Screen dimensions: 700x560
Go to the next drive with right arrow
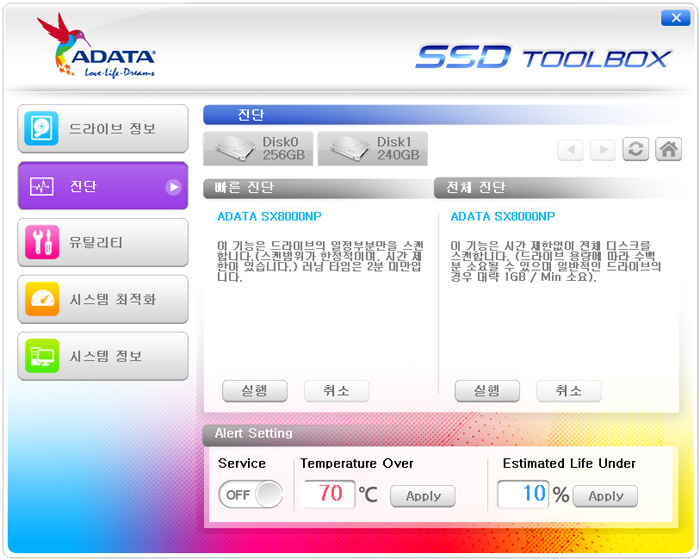pos(603,150)
